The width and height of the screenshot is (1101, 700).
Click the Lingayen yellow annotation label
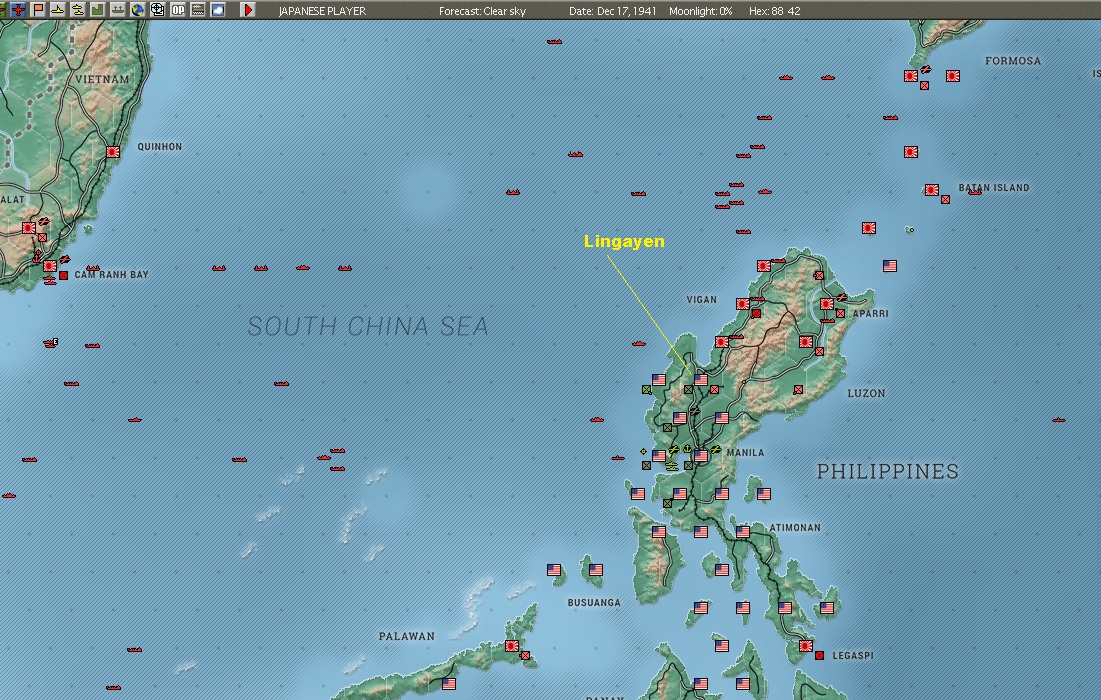click(x=624, y=241)
